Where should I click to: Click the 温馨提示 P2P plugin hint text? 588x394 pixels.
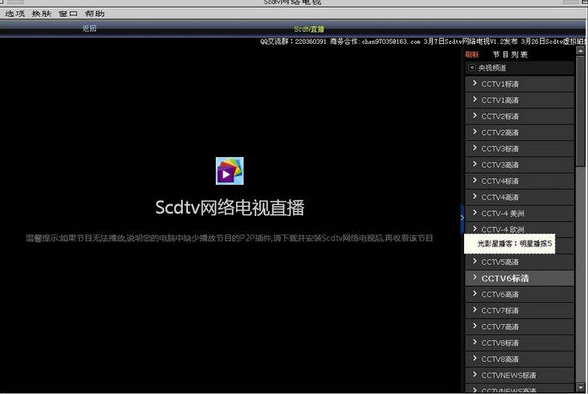coord(229,238)
